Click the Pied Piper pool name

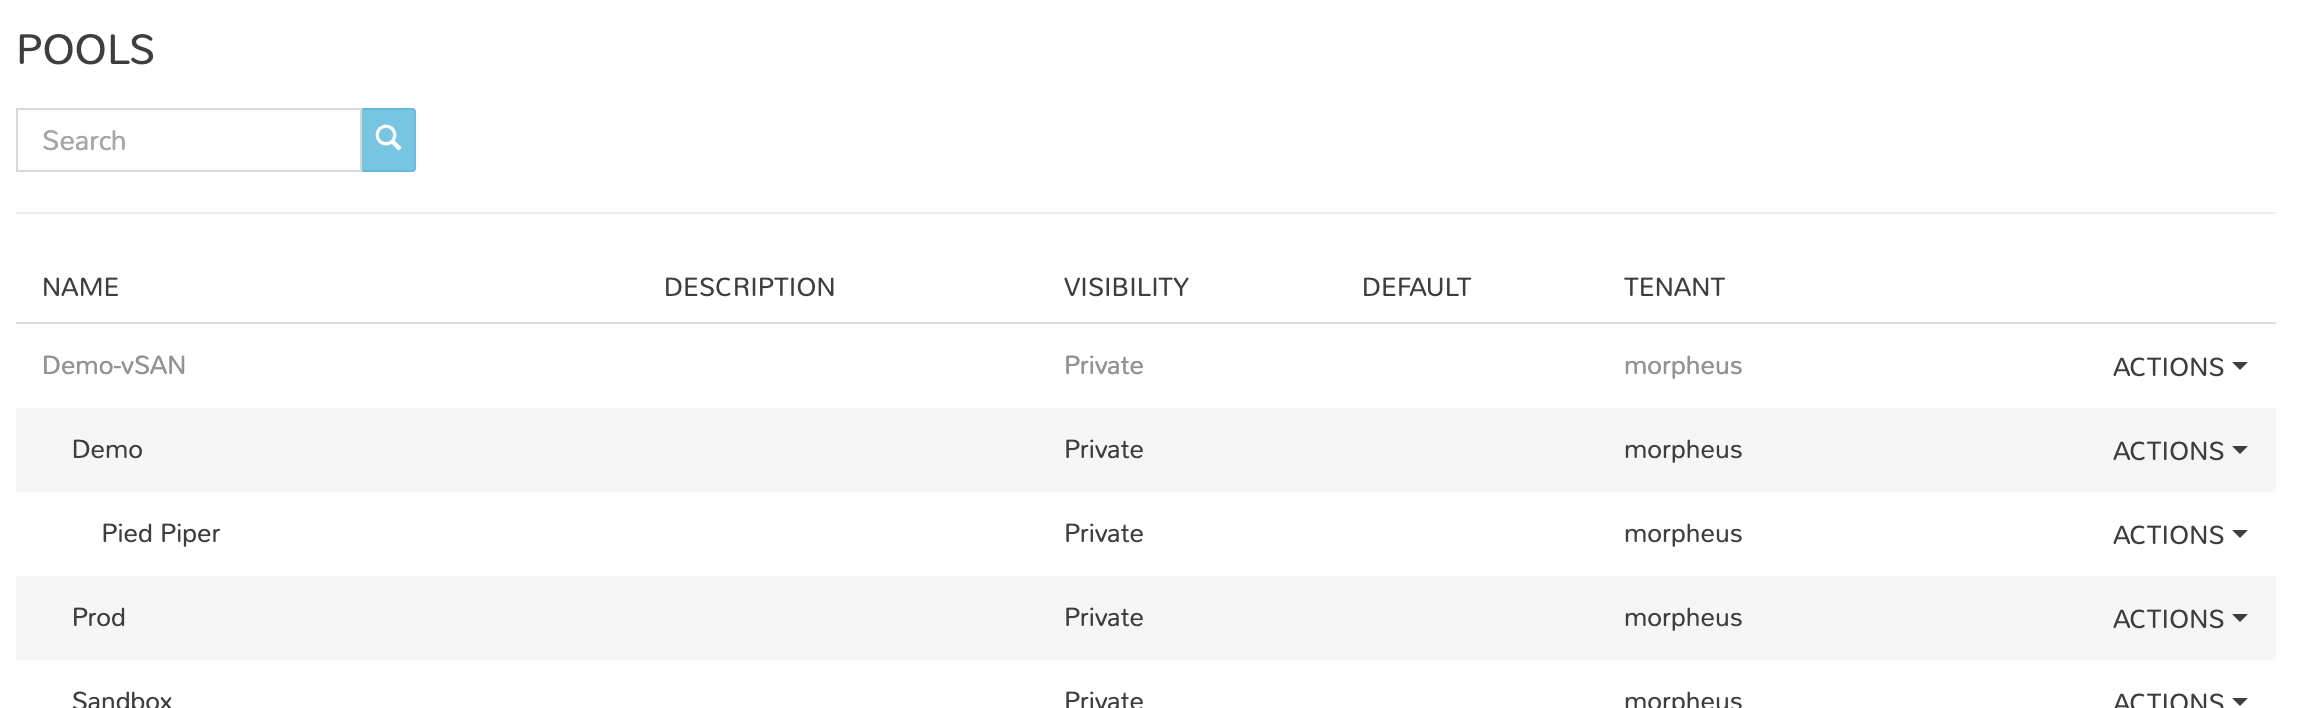coord(161,533)
